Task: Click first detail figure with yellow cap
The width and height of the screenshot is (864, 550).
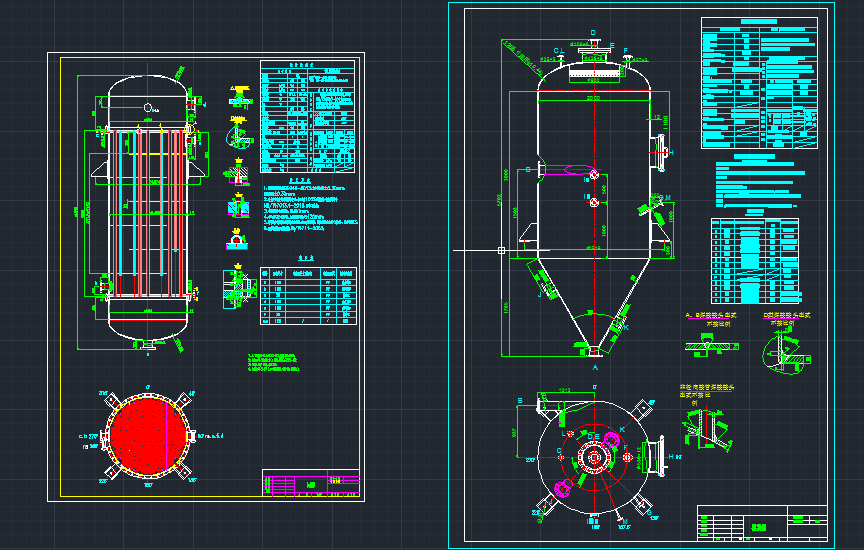Action: pos(240,96)
